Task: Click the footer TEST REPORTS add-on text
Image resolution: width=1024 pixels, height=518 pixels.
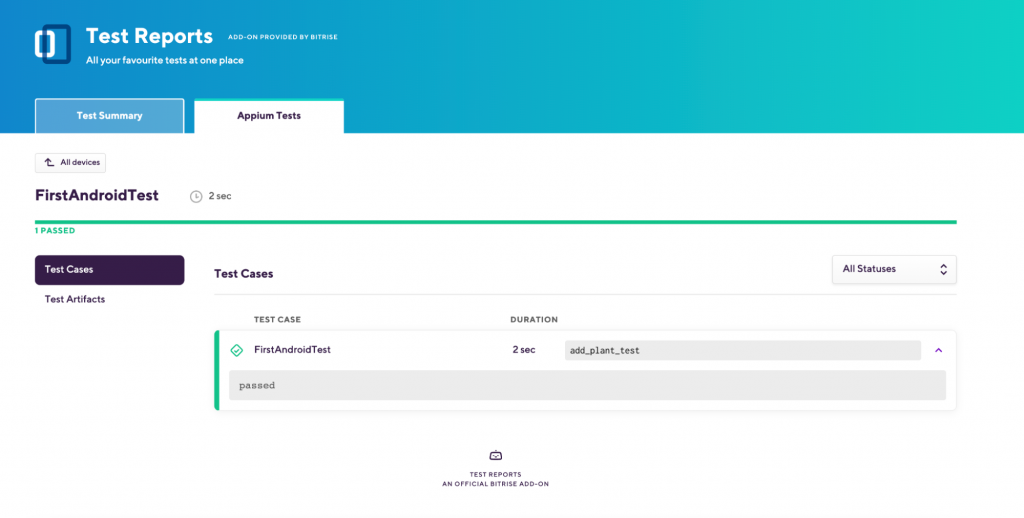Action: (x=496, y=479)
